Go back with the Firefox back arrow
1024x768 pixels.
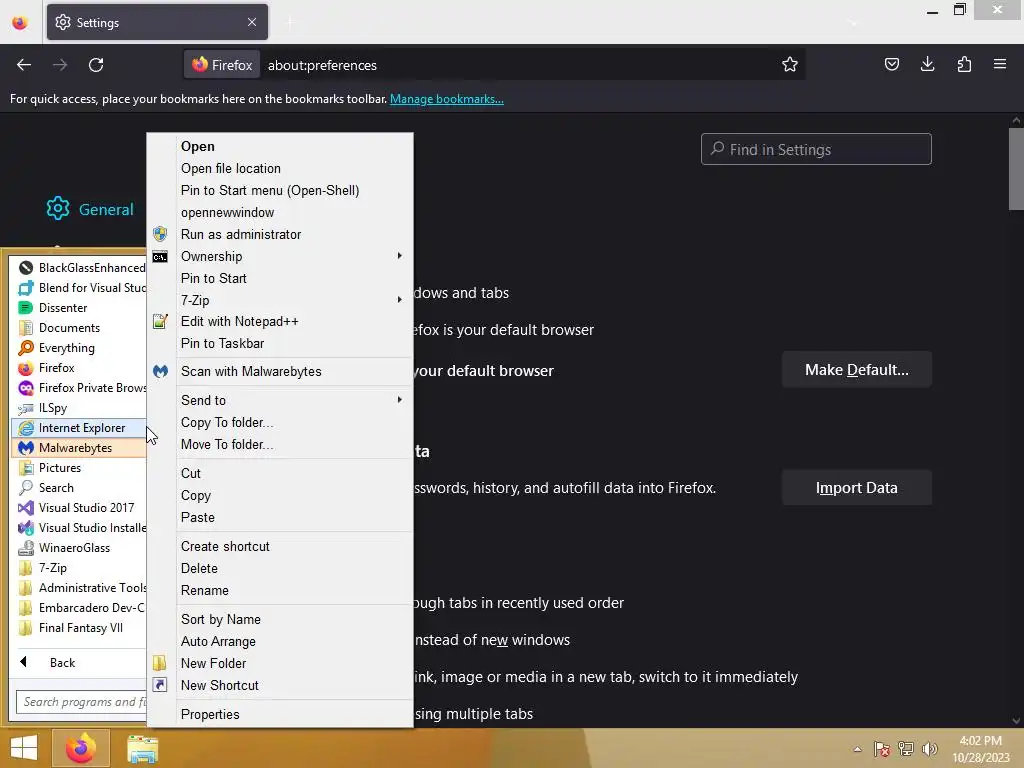click(24, 65)
